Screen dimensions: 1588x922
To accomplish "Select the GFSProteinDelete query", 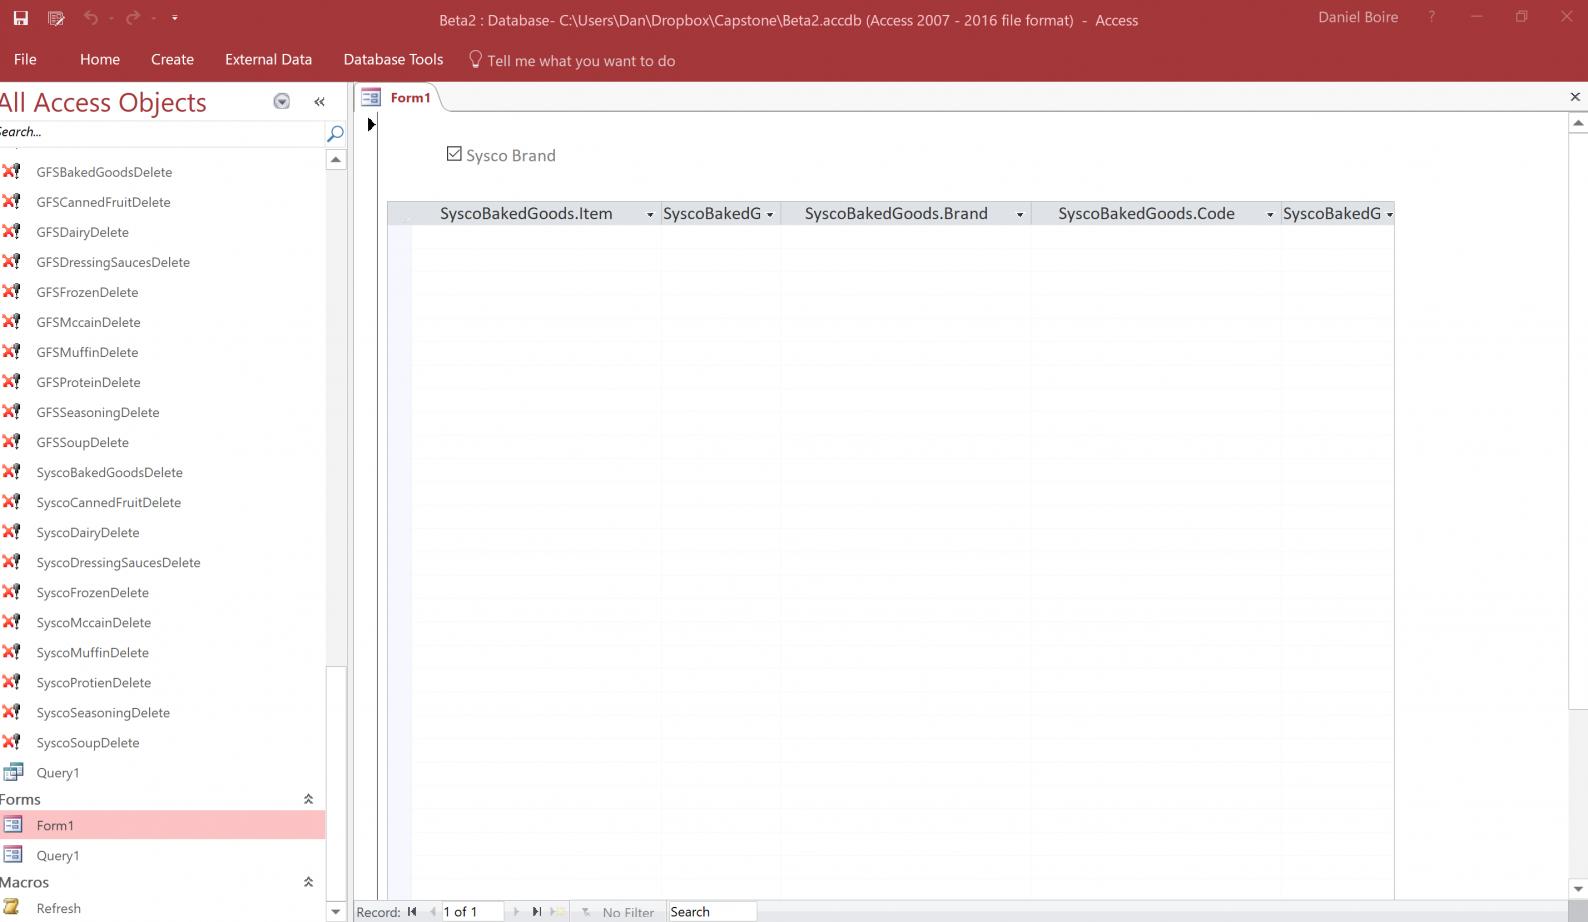I will tap(88, 382).
